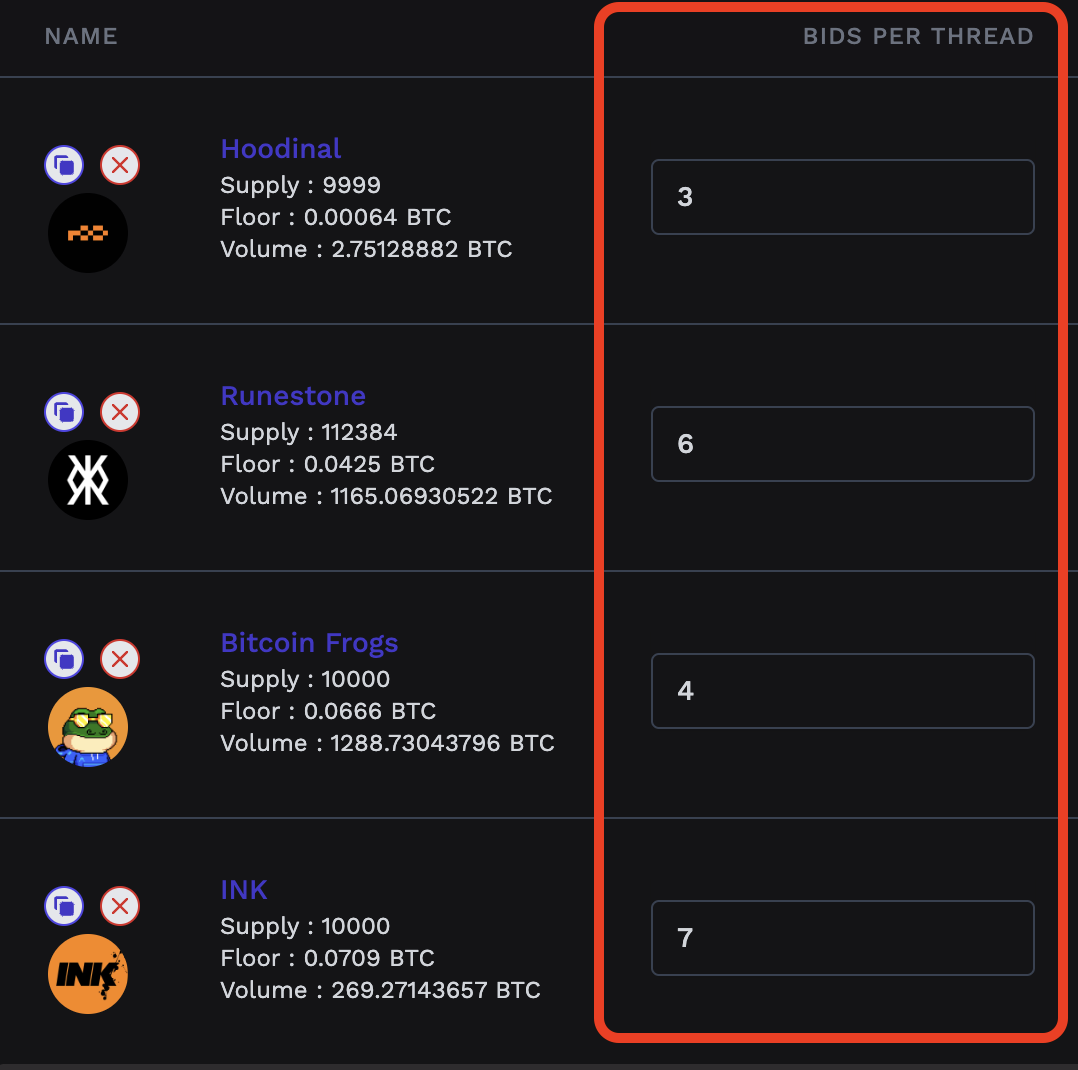Copy the Hoodinal collection row
This screenshot has height=1070, width=1078.
64,164
